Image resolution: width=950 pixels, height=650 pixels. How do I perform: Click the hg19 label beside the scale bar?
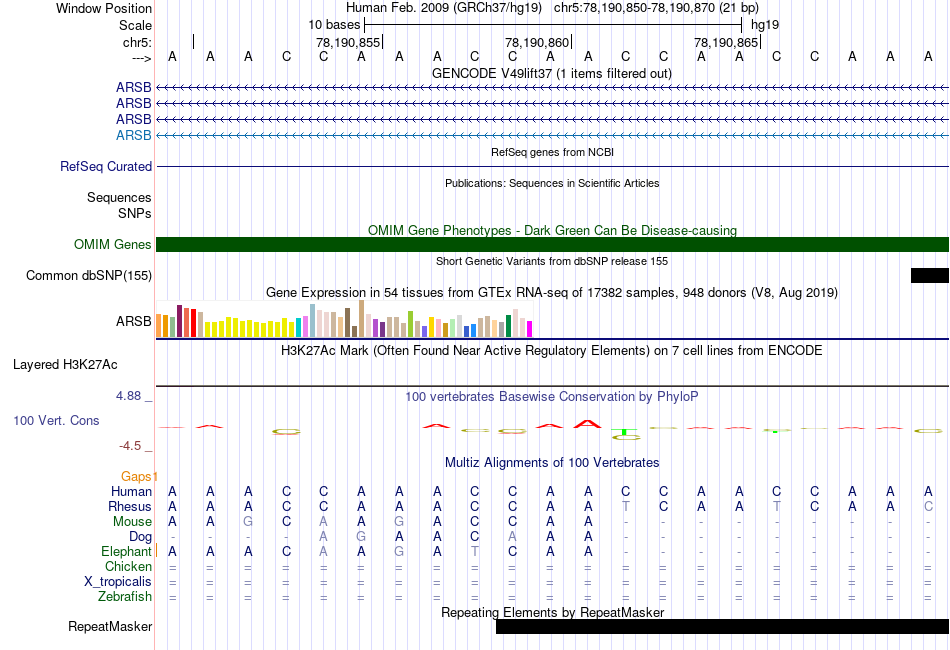pyautogui.click(x=765, y=25)
